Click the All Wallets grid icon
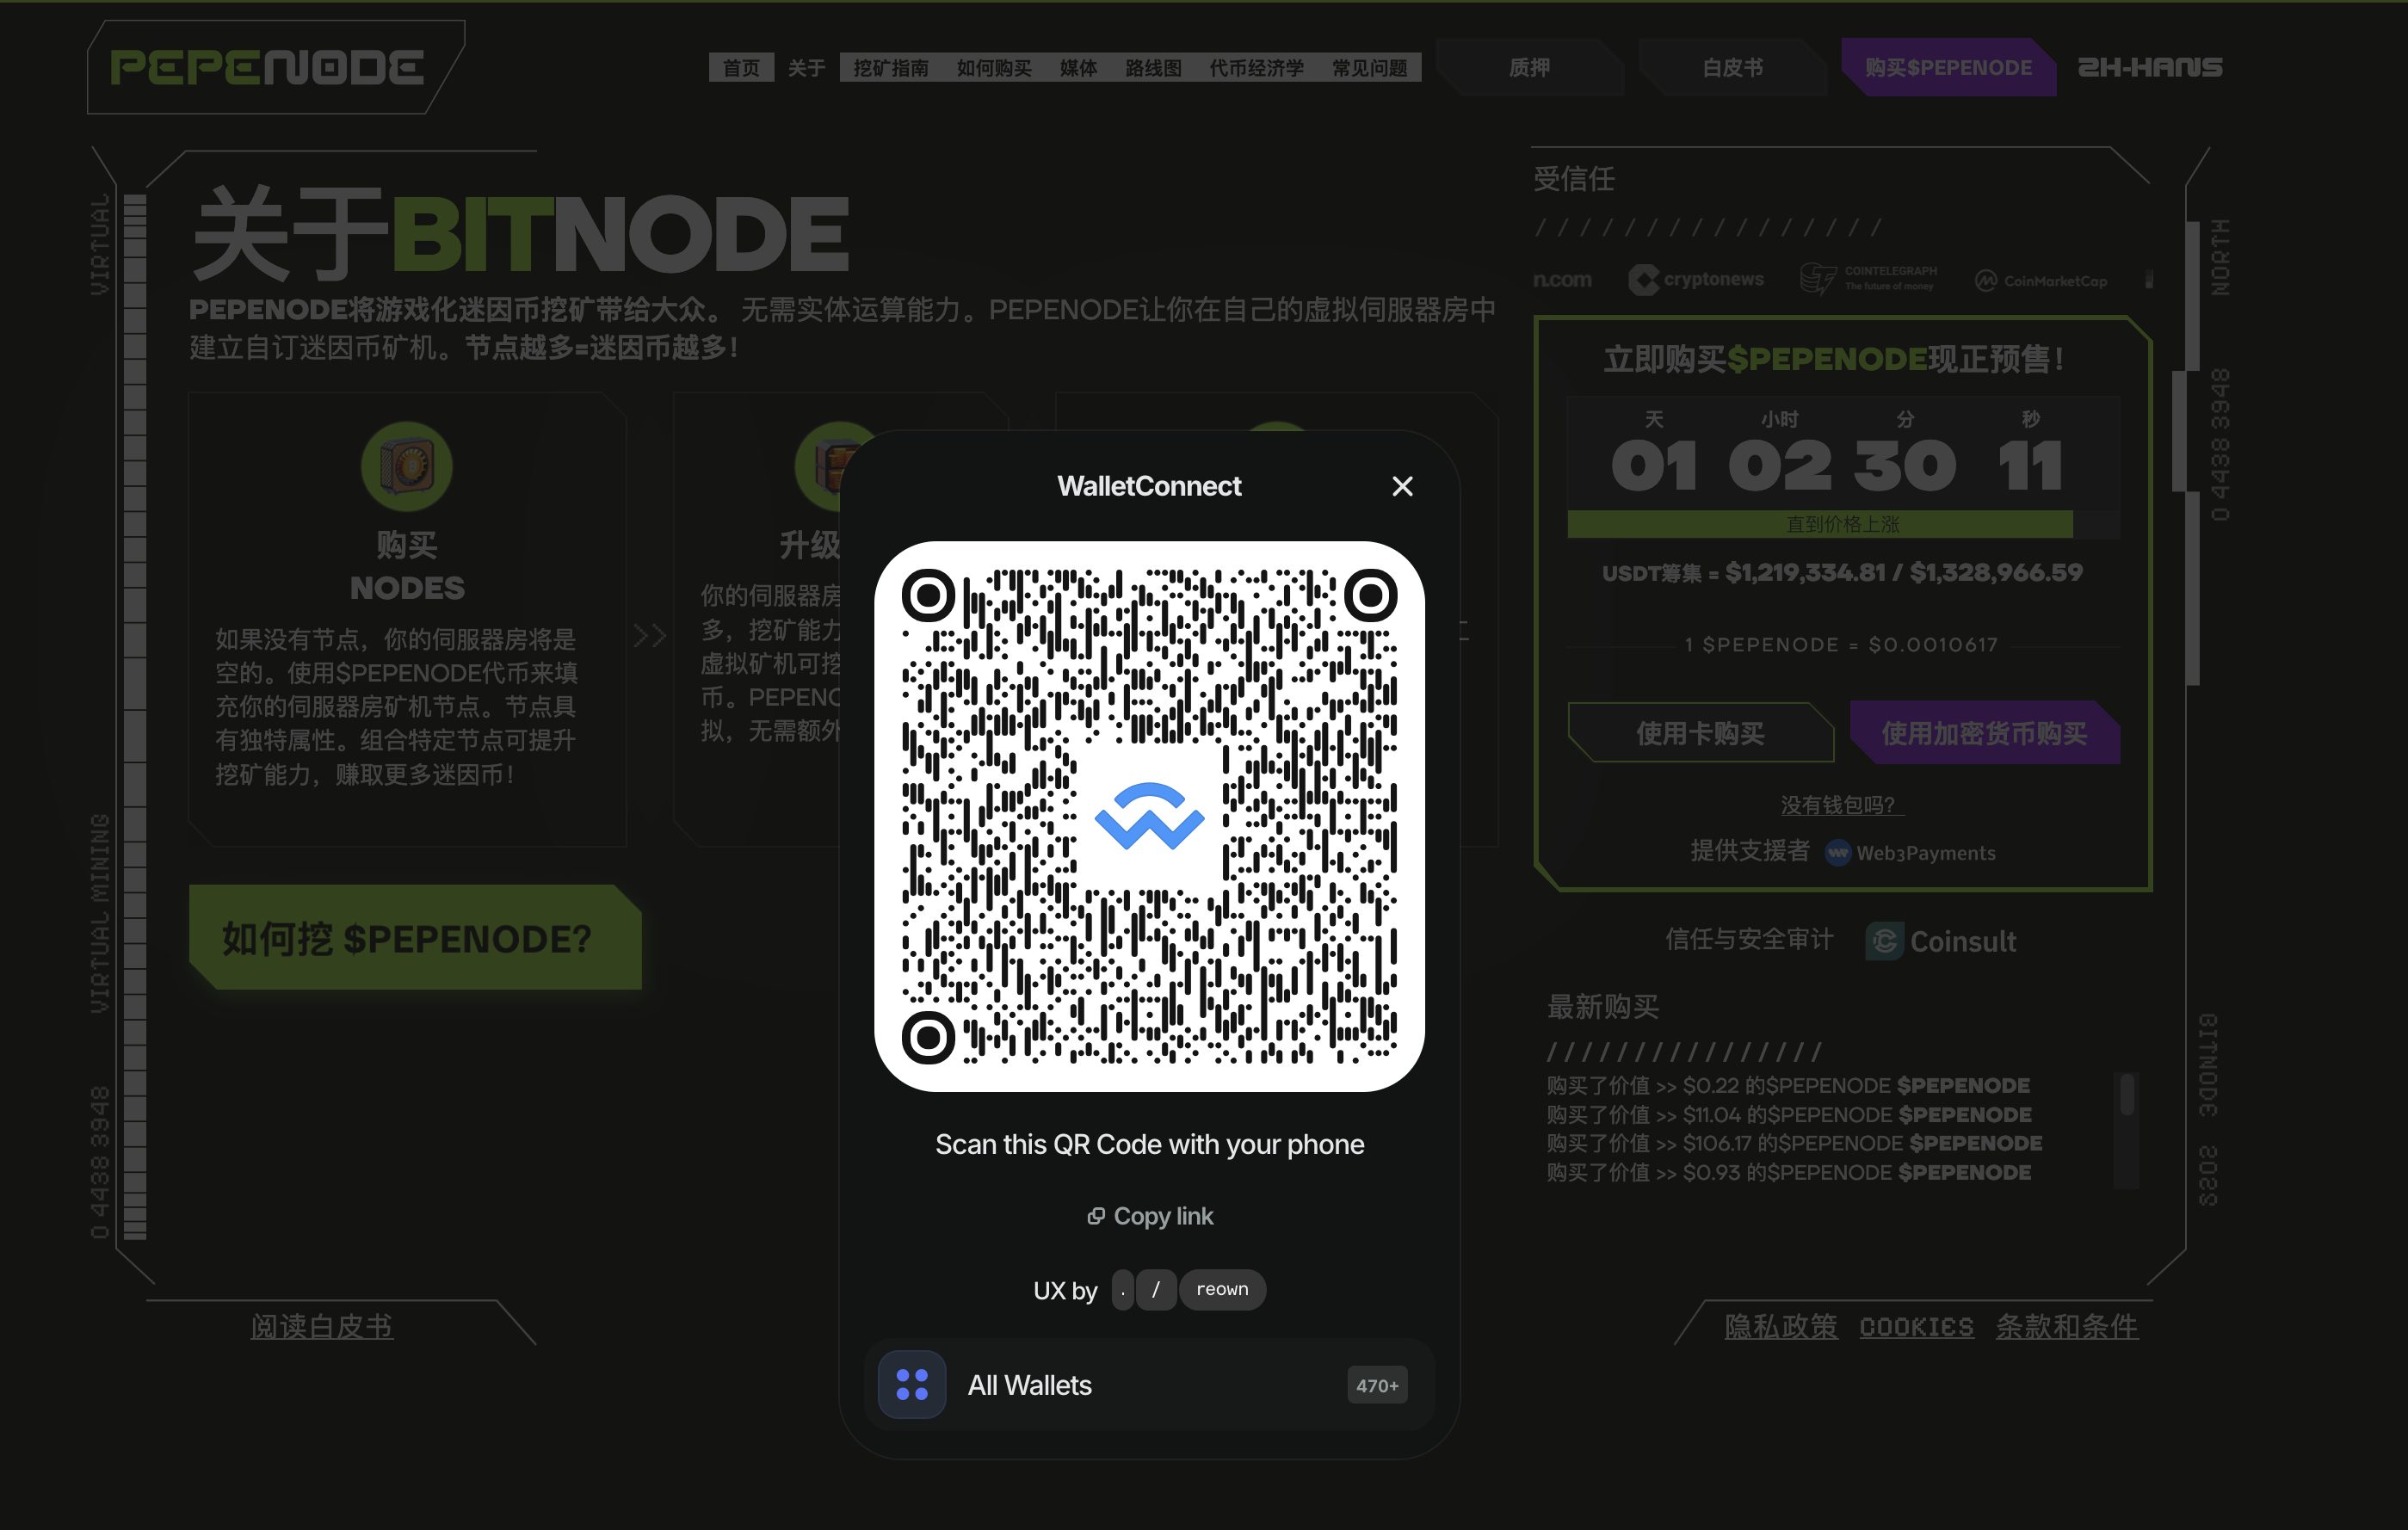The width and height of the screenshot is (2408, 1530). 911,1384
